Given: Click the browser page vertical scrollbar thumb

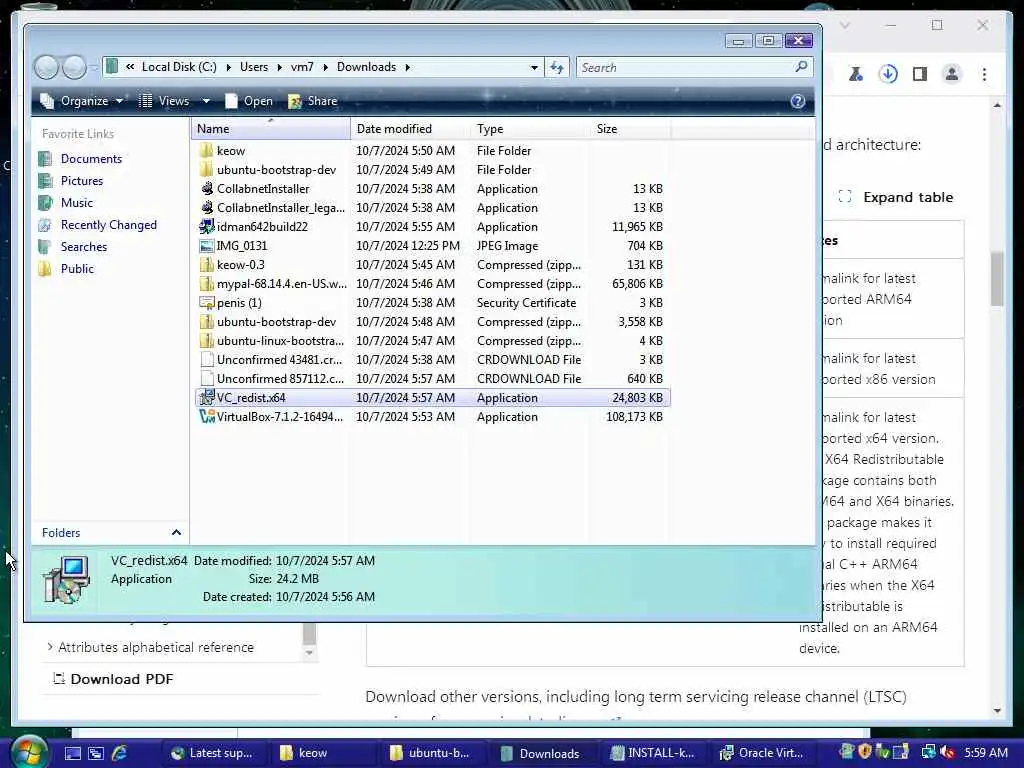Looking at the screenshot, I should tap(997, 279).
